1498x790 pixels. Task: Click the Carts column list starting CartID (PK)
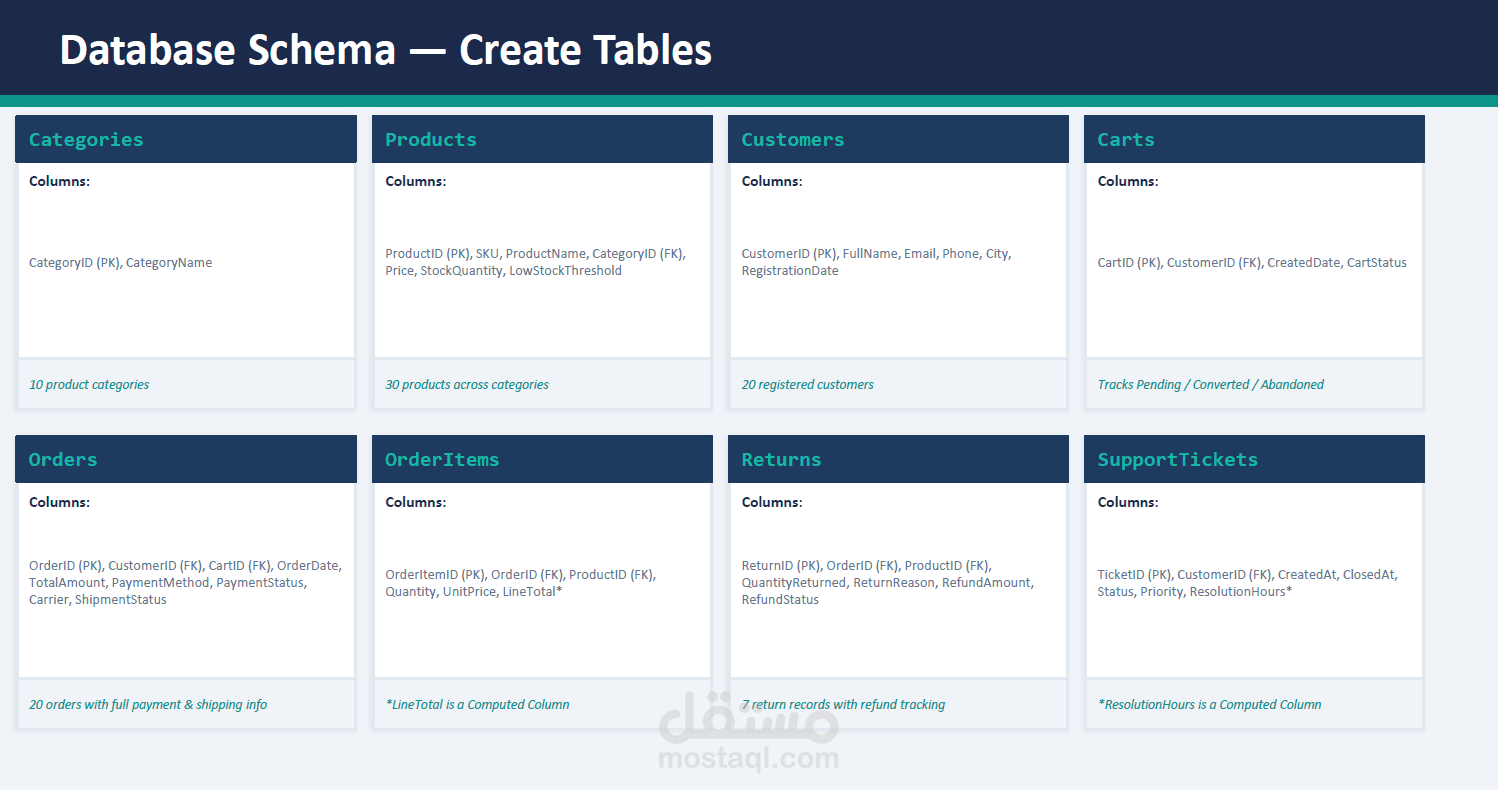1252,263
